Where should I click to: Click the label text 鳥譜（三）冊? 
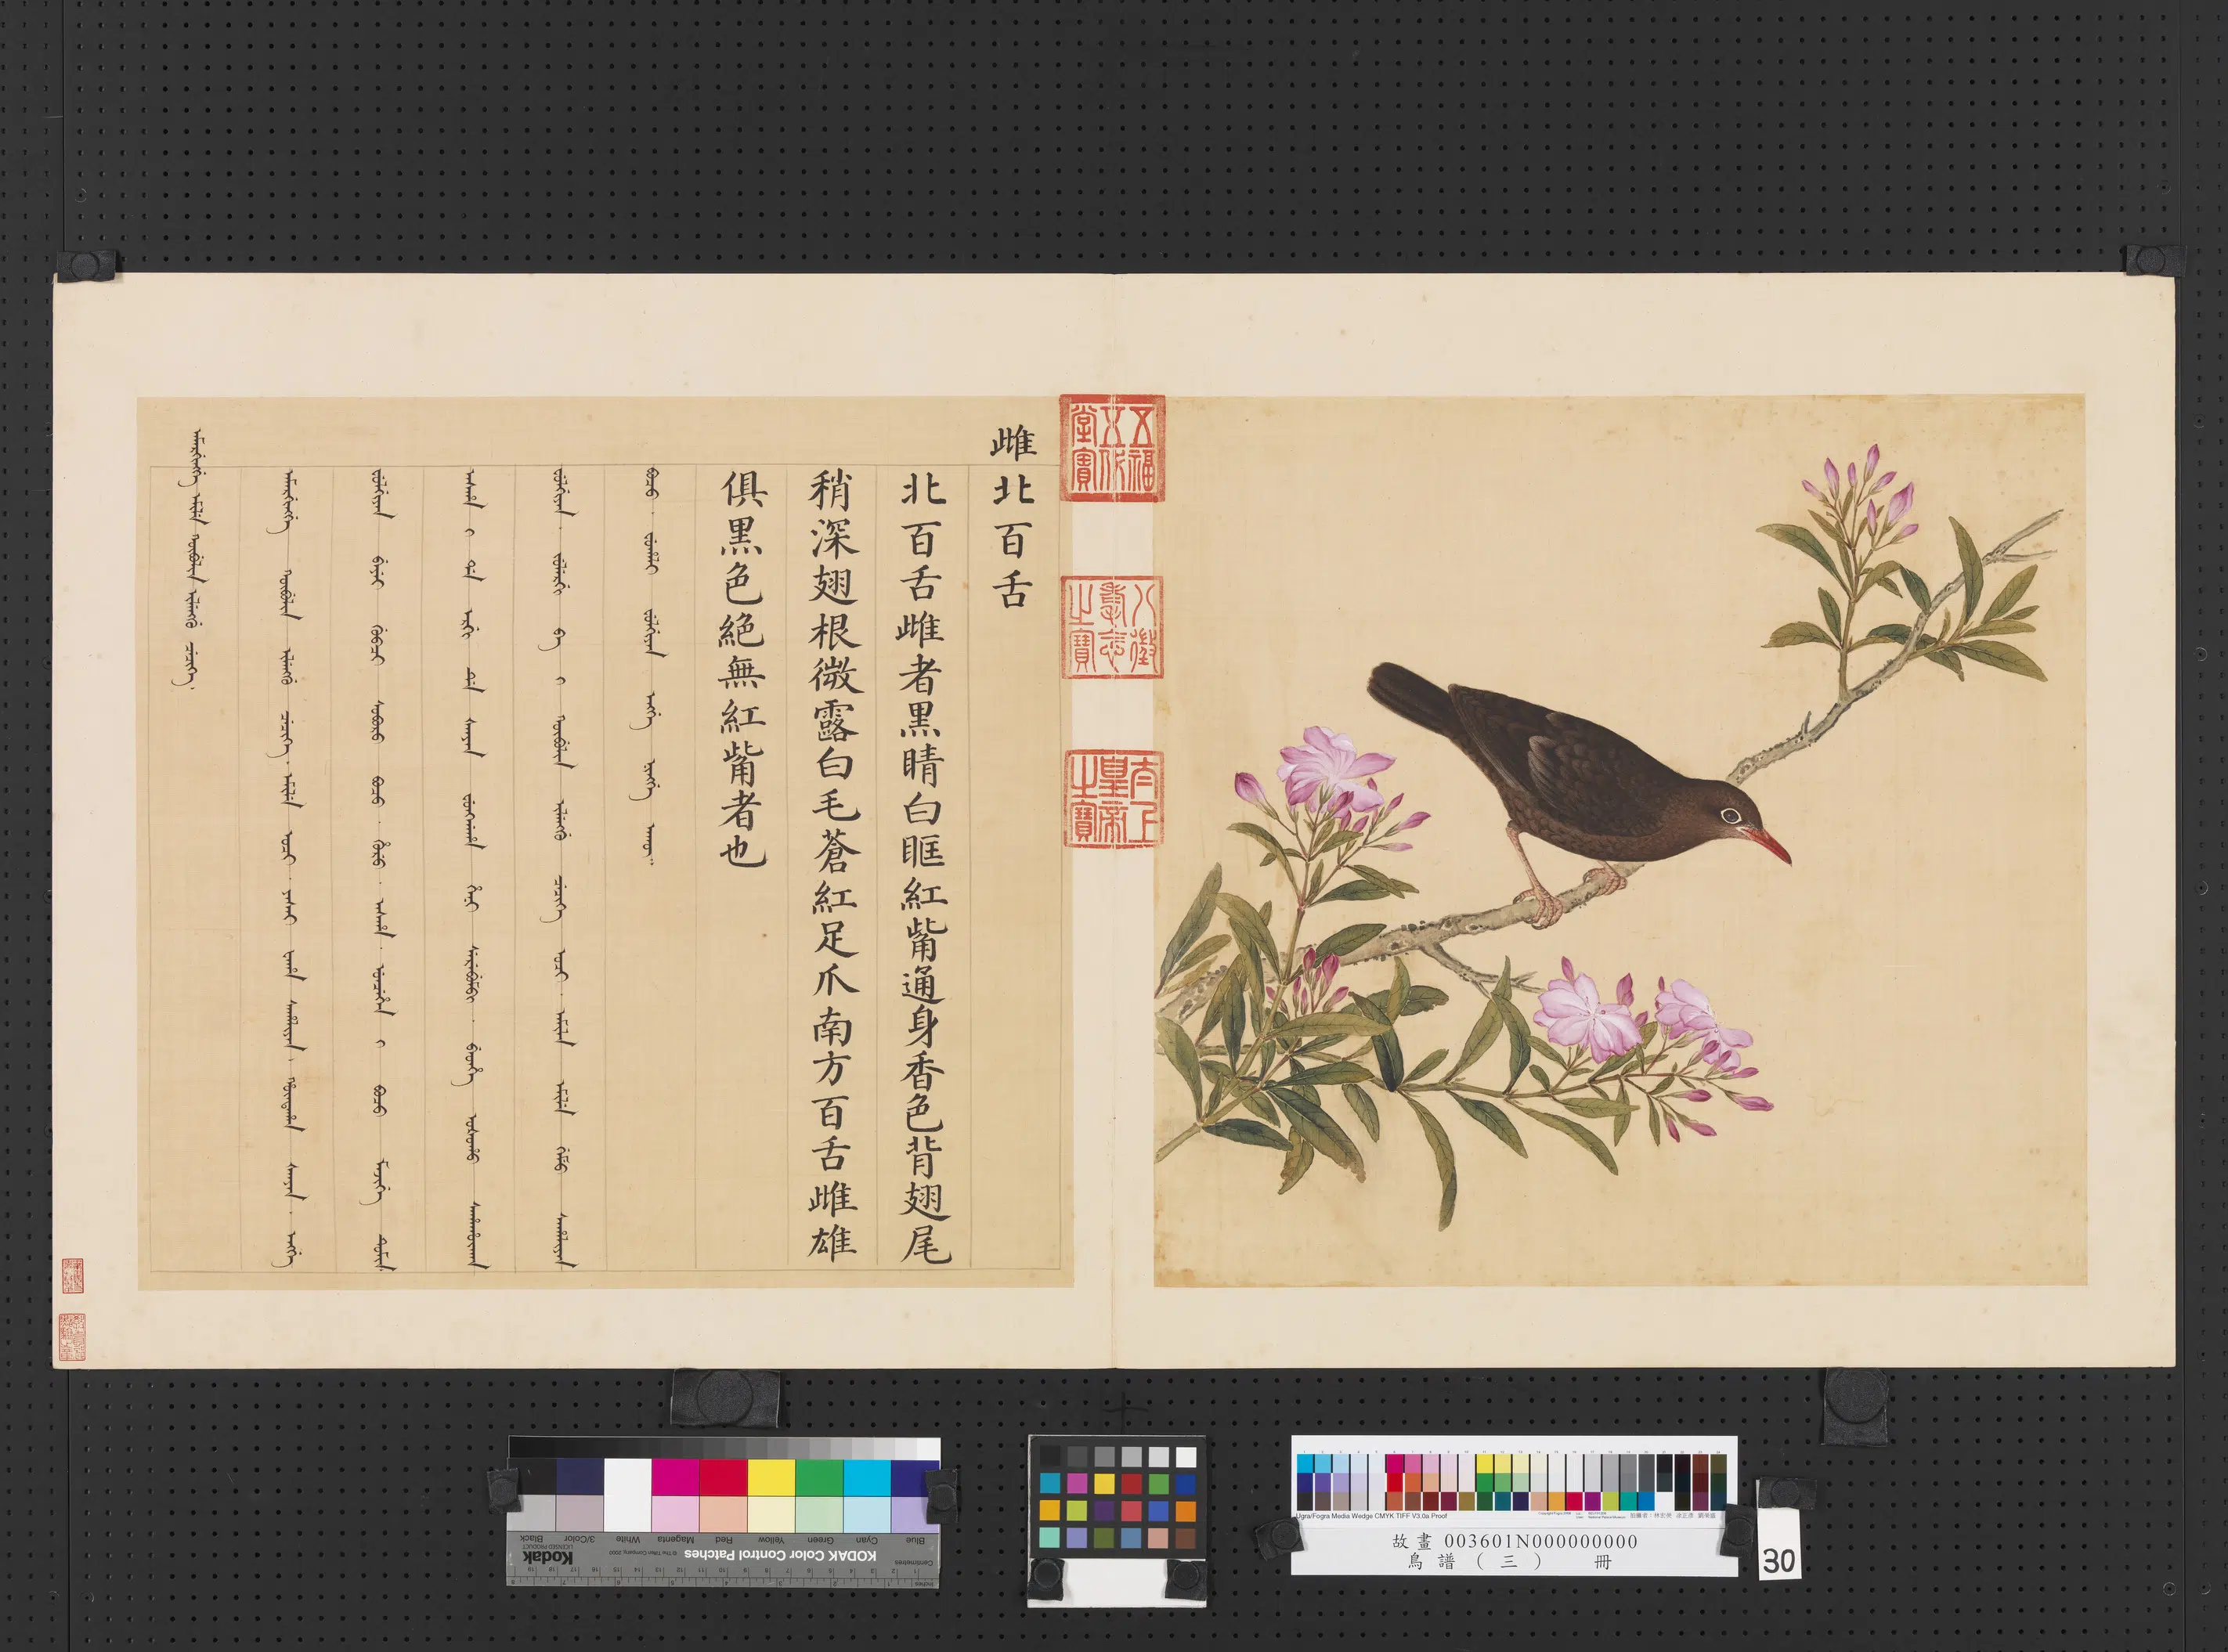(1509, 1561)
